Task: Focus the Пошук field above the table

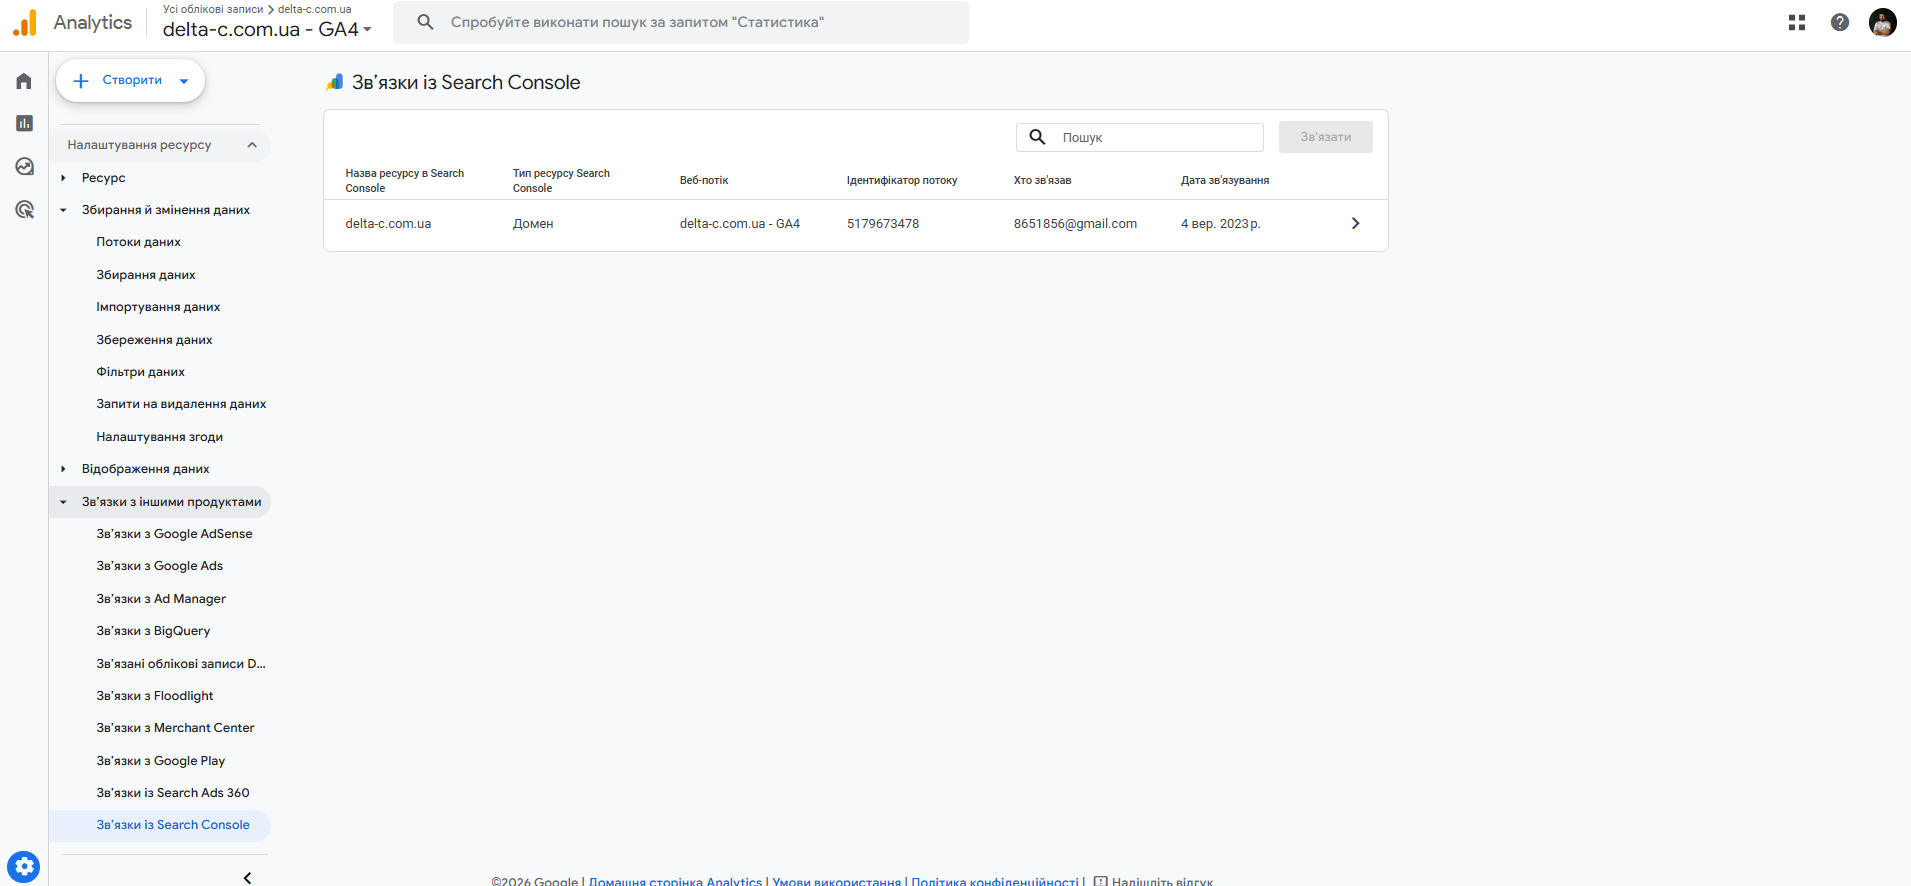Action: [1140, 137]
